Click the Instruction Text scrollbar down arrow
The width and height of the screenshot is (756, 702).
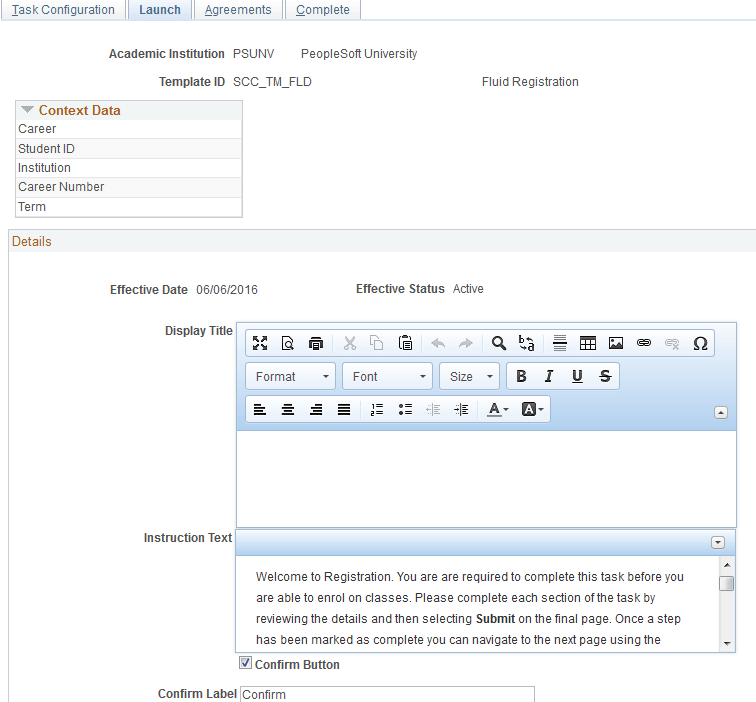tap(727, 644)
